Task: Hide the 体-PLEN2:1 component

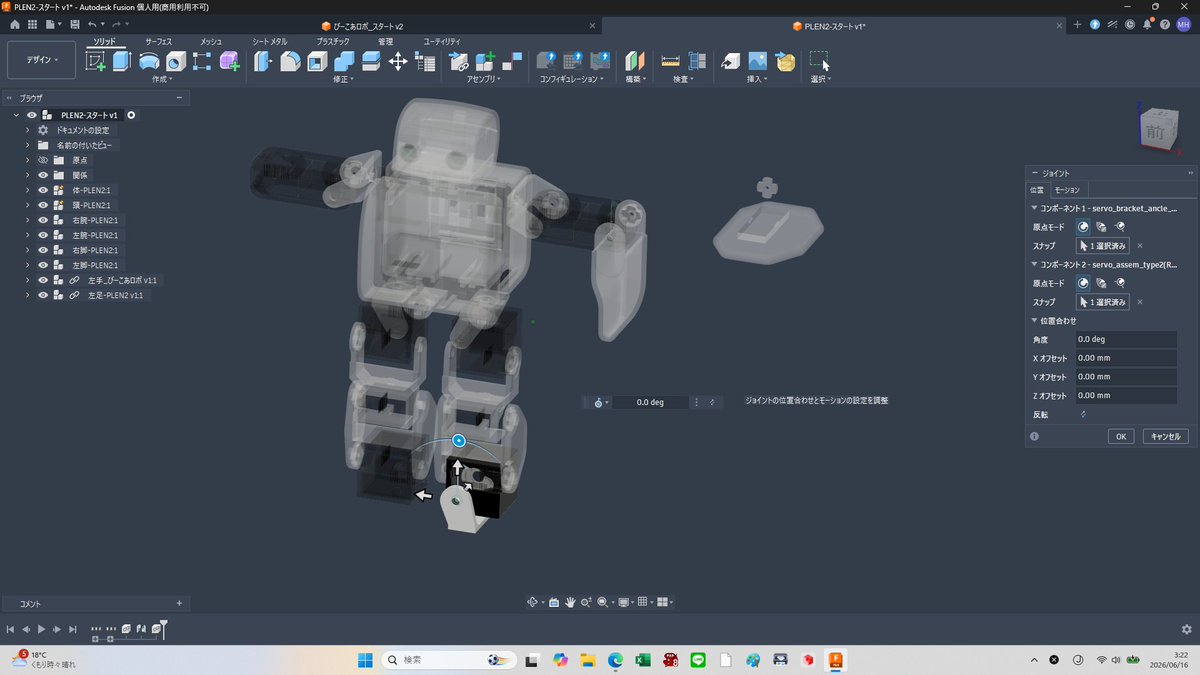Action: tap(43, 190)
